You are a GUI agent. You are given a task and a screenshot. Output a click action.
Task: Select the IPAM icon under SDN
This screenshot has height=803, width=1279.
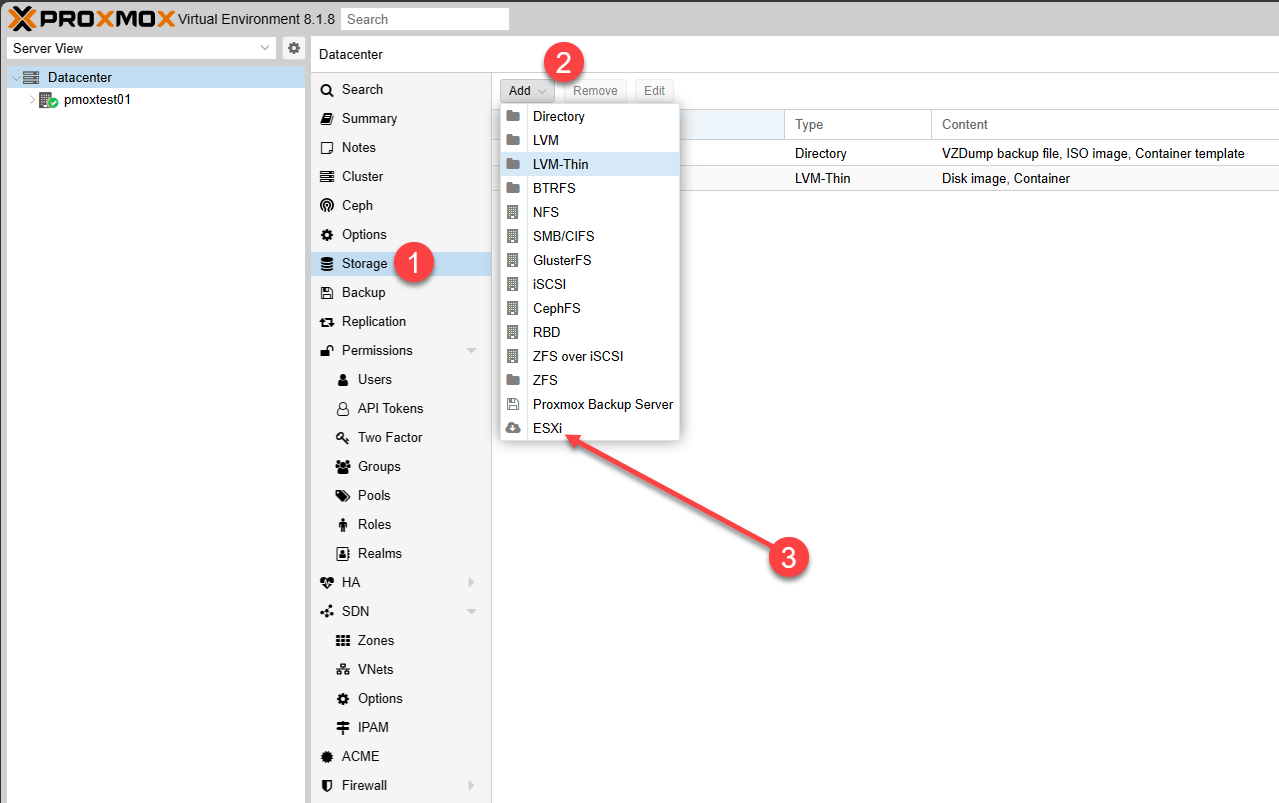(x=344, y=727)
